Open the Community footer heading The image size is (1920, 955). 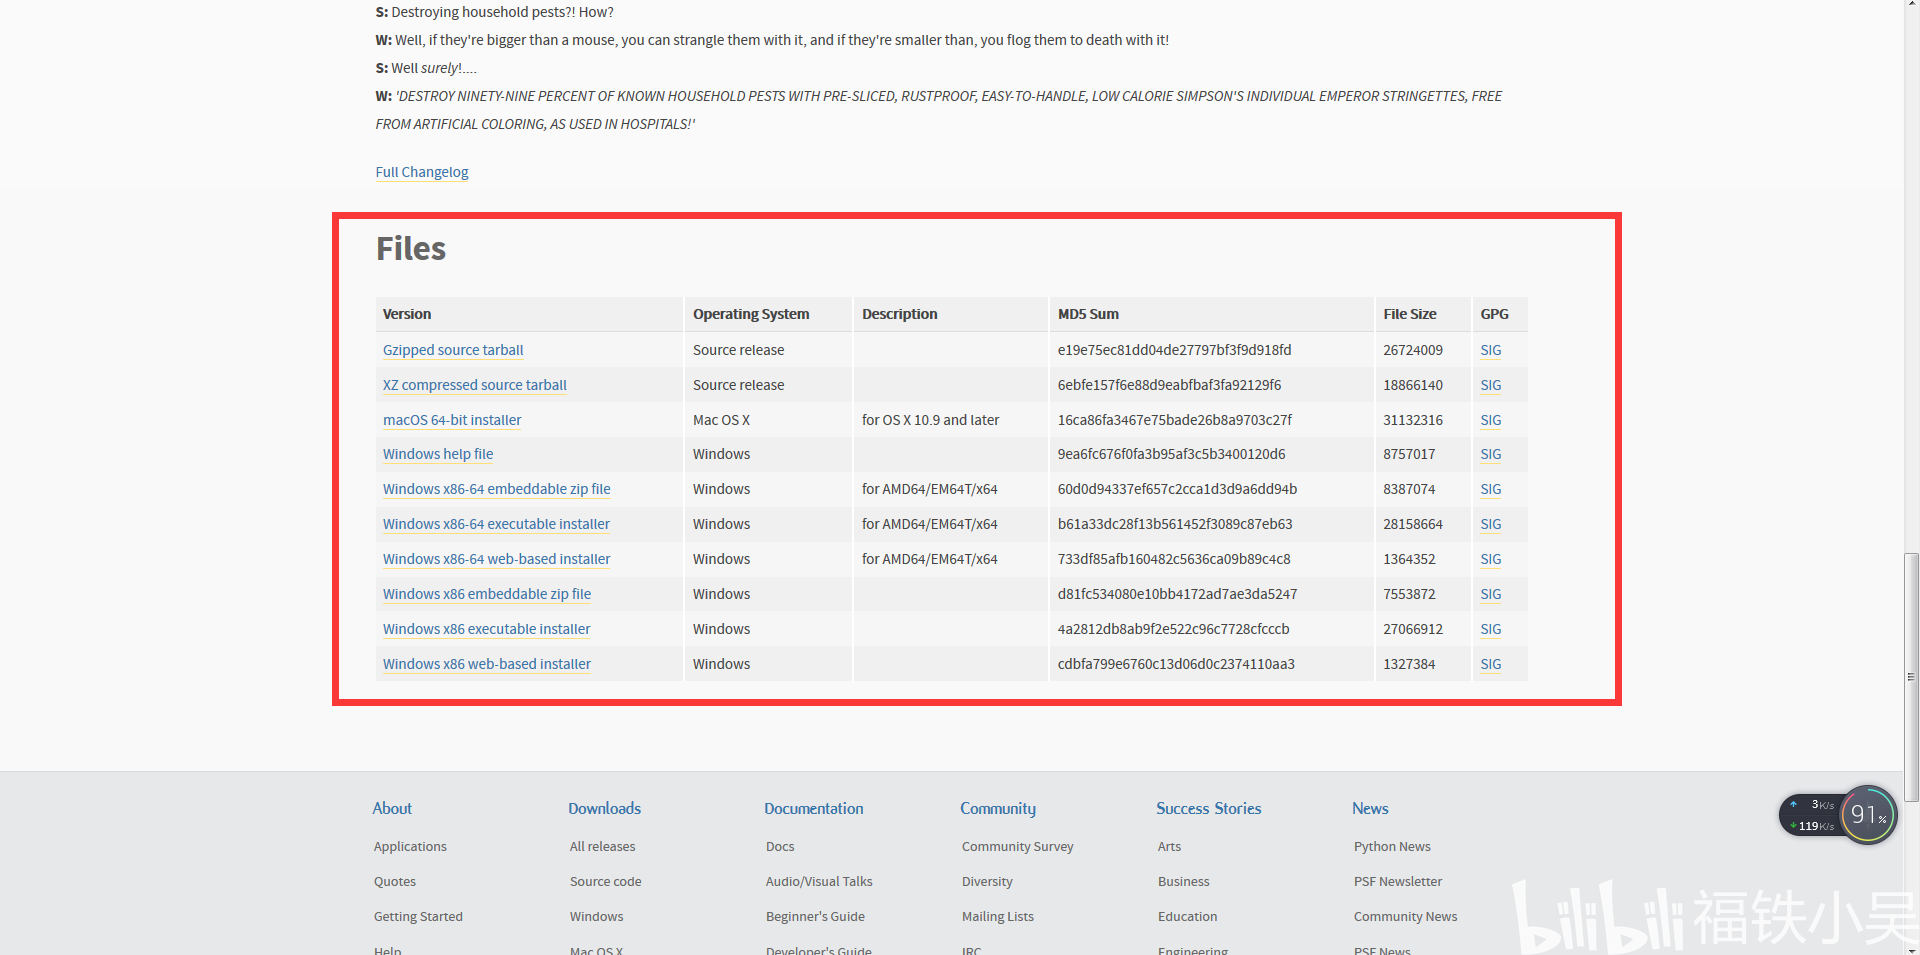998,808
